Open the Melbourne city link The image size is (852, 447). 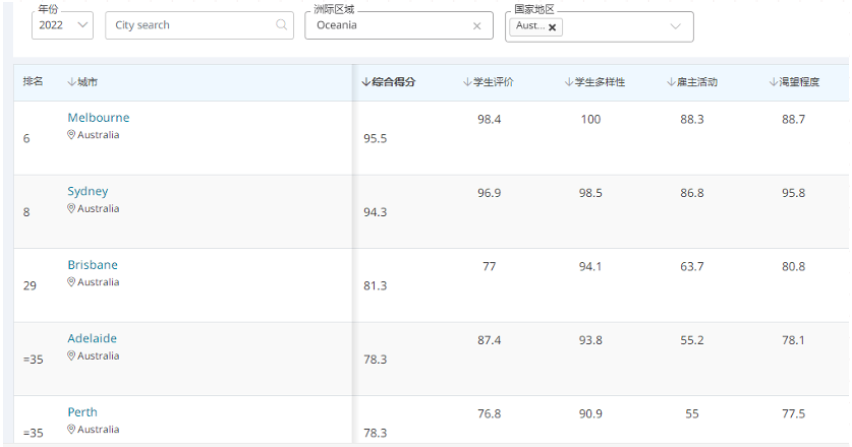coord(98,117)
